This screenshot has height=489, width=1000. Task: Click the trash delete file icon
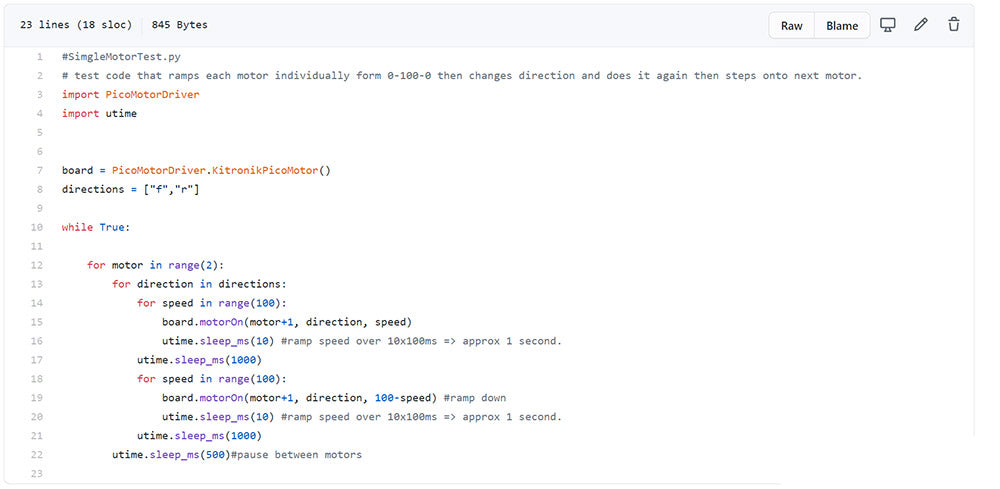coord(954,25)
